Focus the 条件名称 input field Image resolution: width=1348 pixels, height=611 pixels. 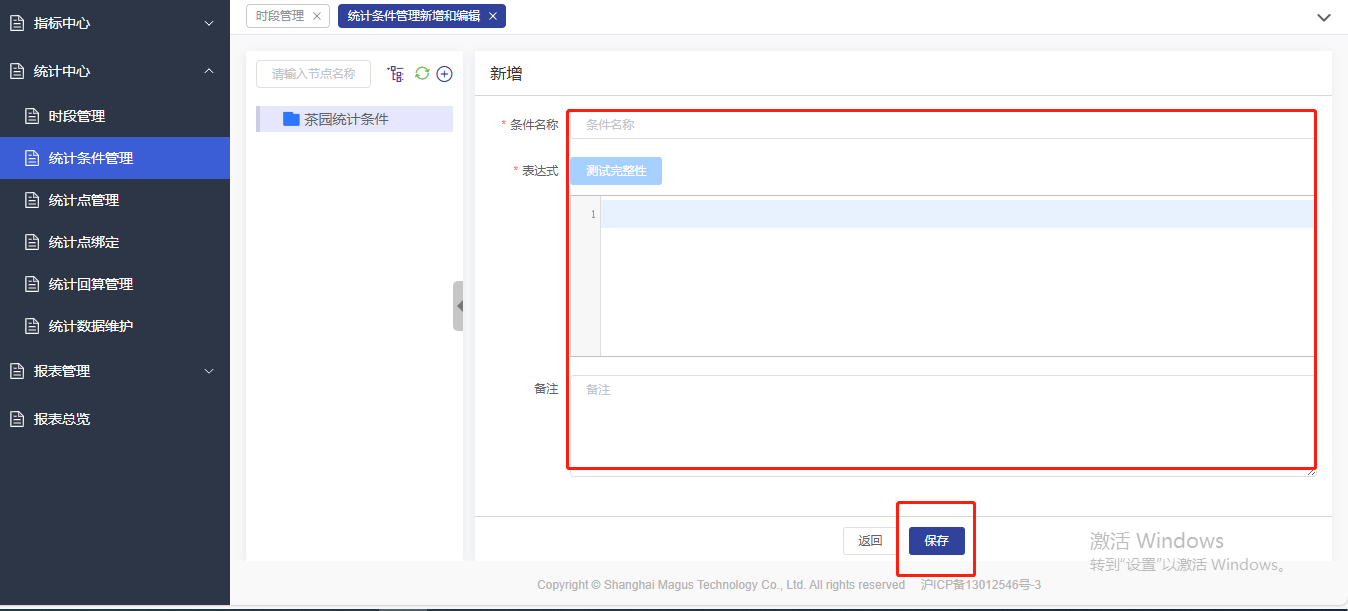pyautogui.click(x=940, y=125)
